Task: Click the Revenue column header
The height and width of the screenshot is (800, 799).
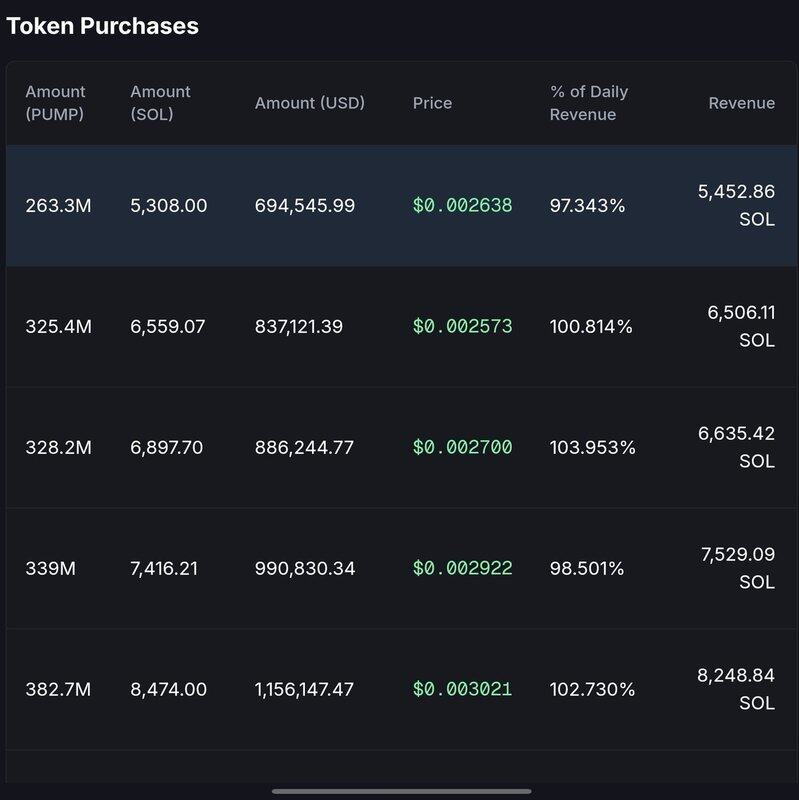Action: [741, 103]
